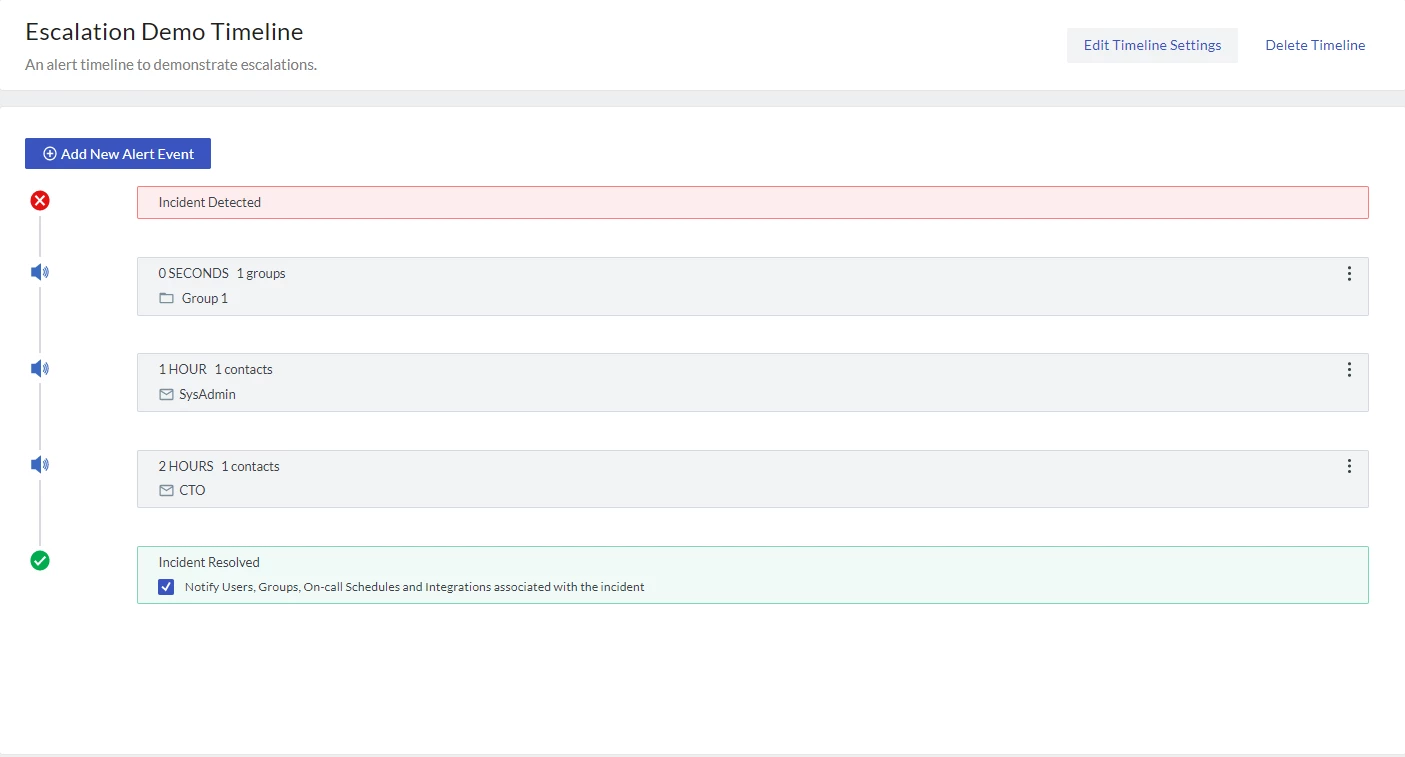Open the three-dot menu for 0 SECONDS event
This screenshot has width=1405, height=757.
point(1349,273)
